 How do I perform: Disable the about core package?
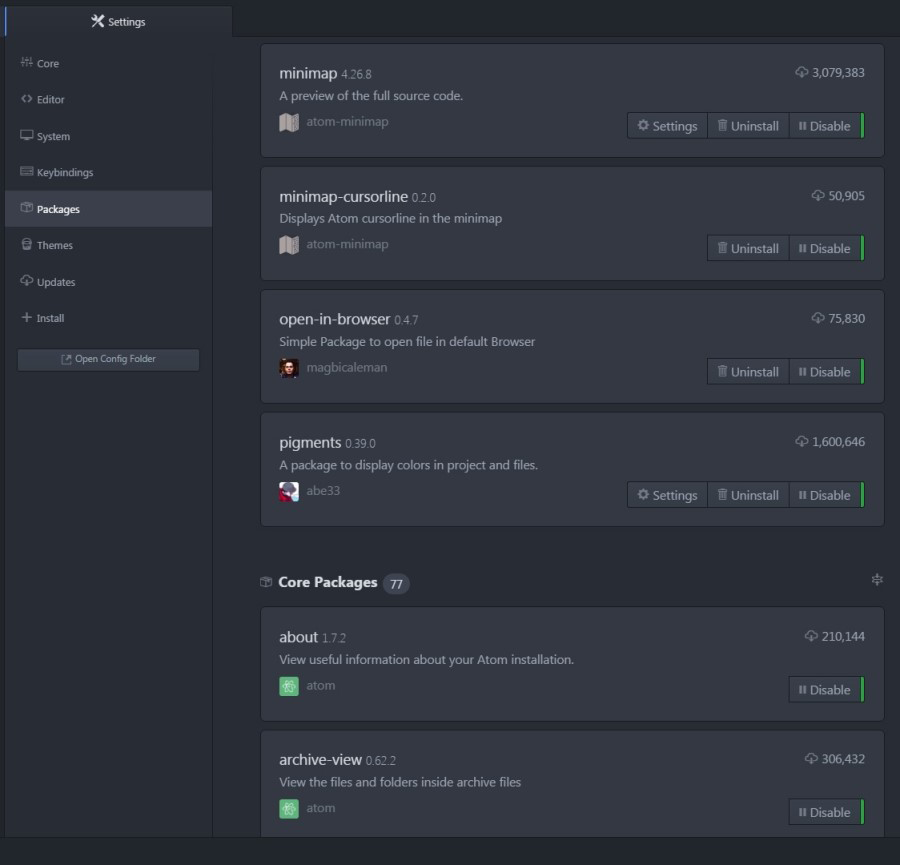pyautogui.click(x=826, y=689)
